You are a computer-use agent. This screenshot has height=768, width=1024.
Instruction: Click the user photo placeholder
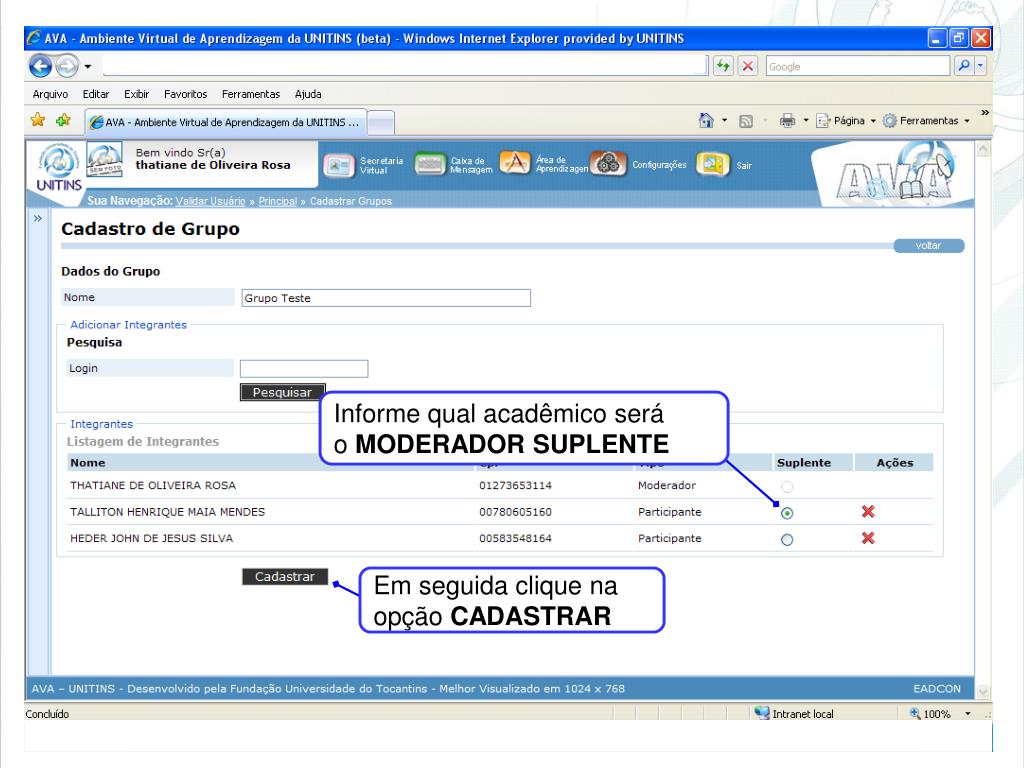coord(104,160)
